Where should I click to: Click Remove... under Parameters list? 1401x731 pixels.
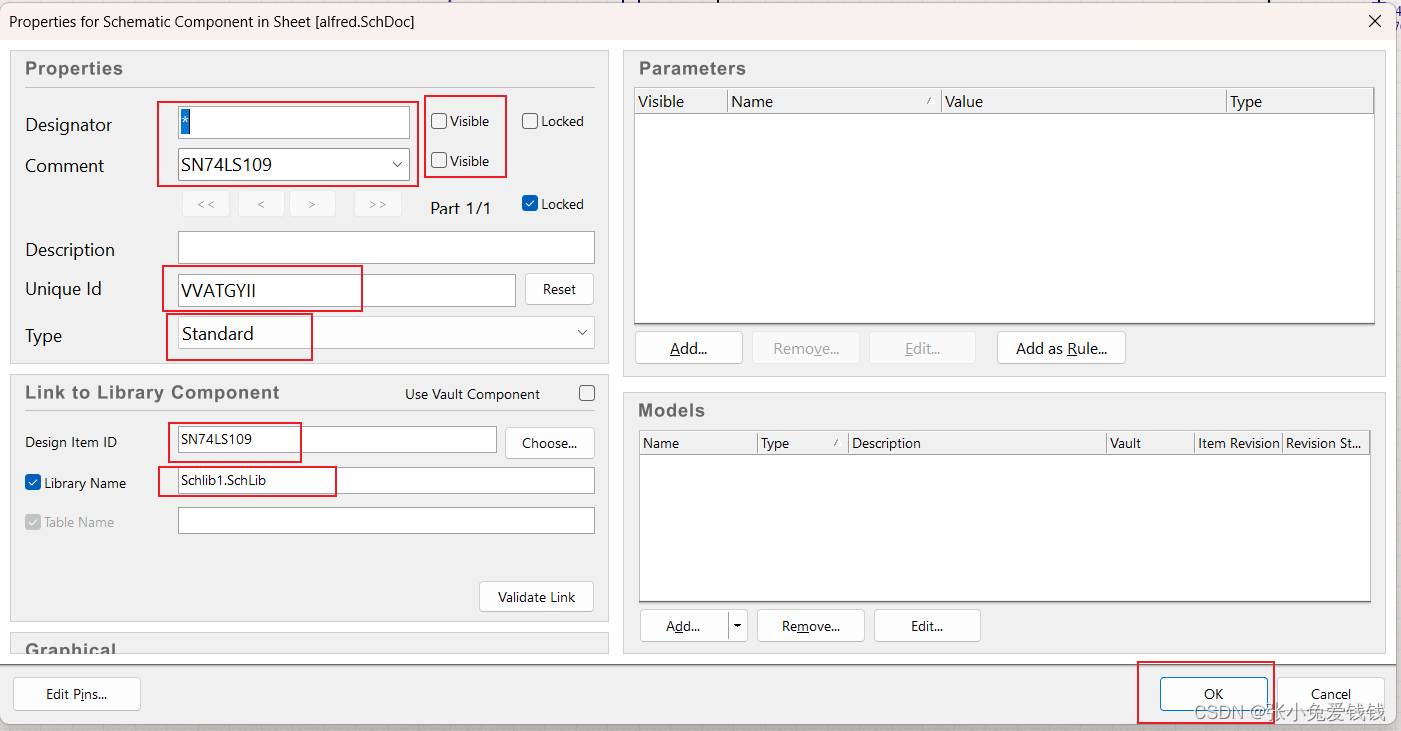pos(806,348)
